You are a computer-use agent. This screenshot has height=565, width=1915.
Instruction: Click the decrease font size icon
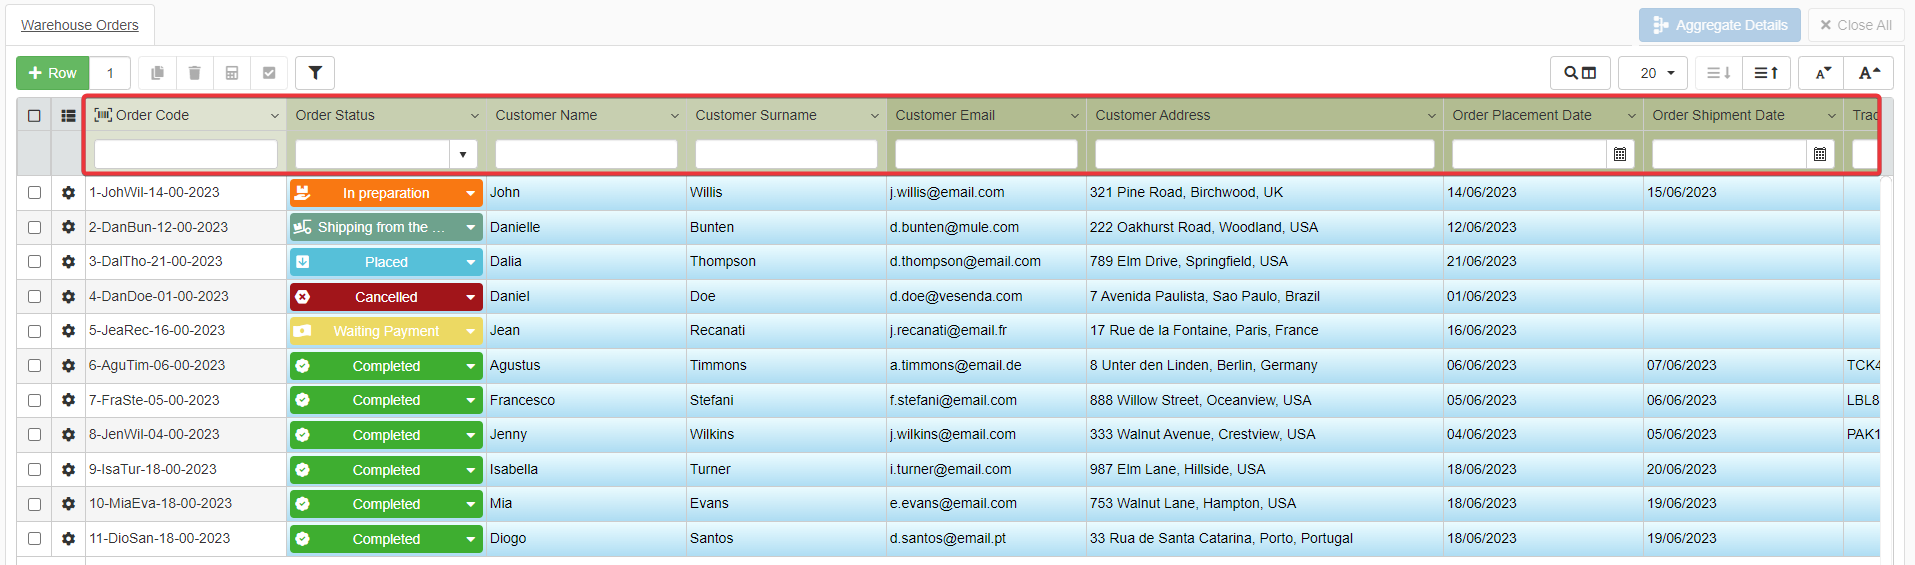coord(1823,73)
